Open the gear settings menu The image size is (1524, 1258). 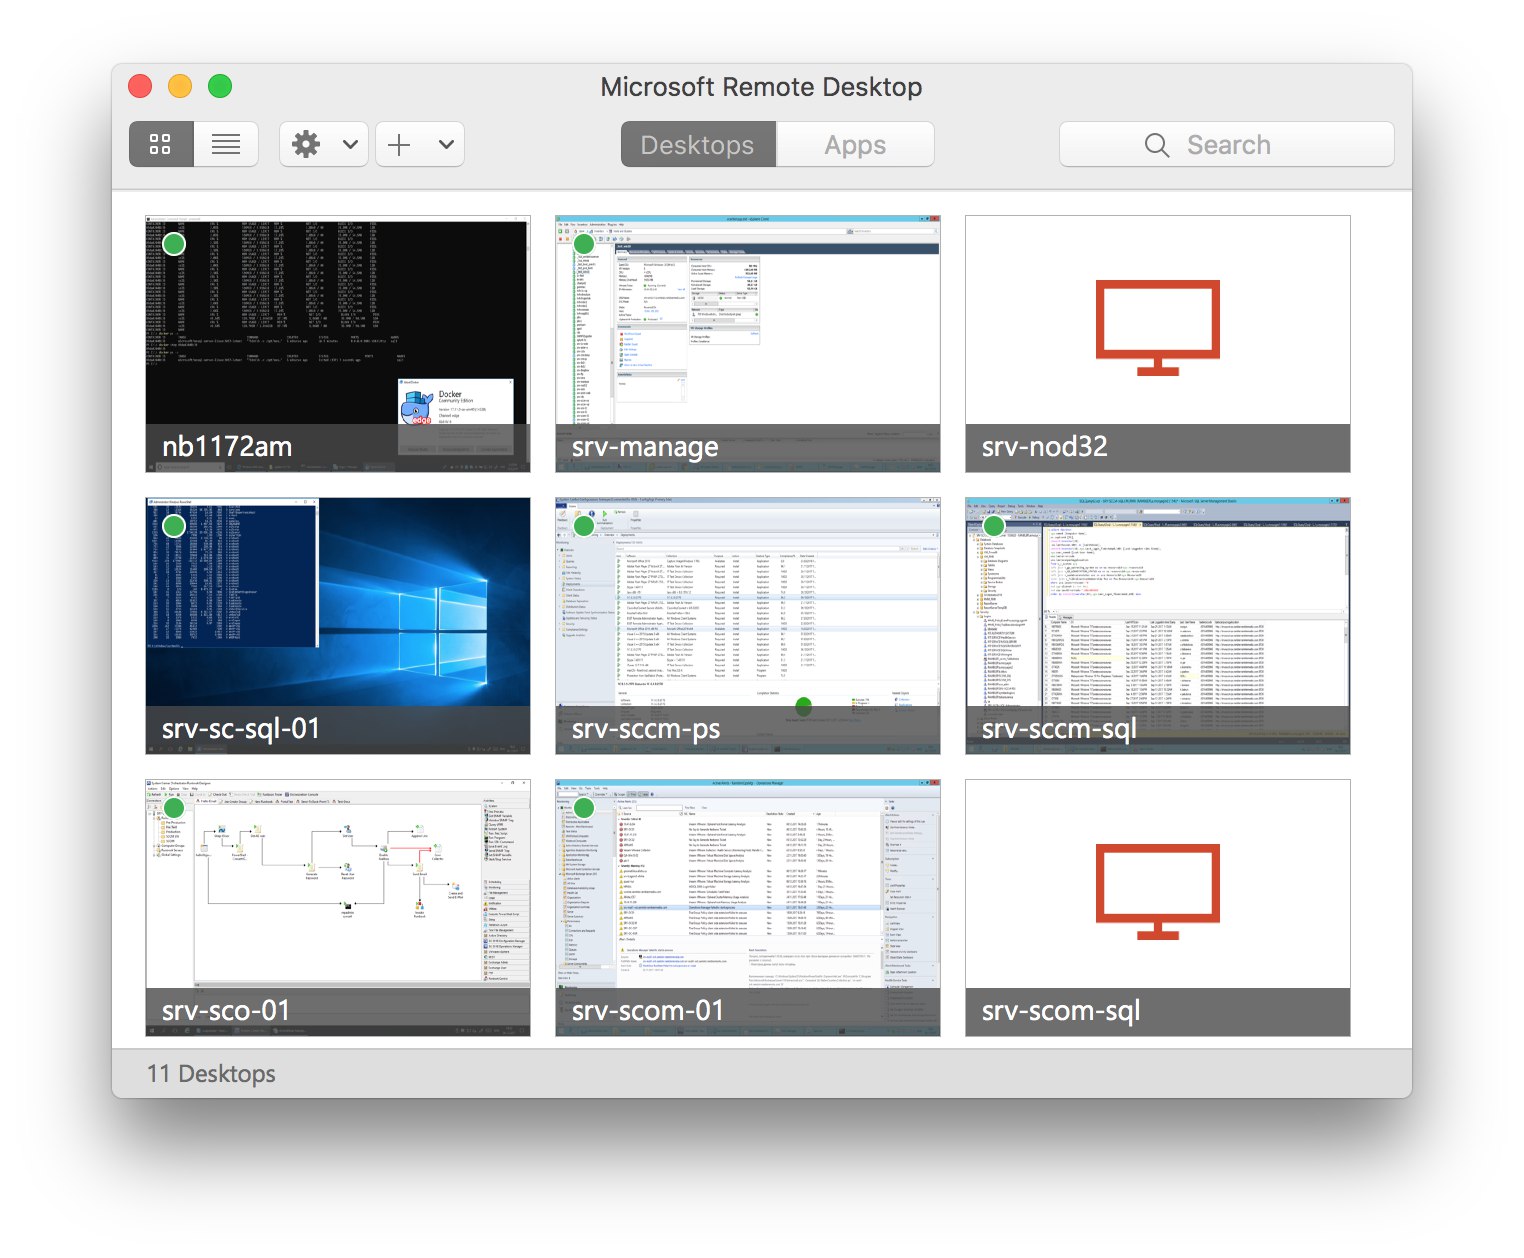click(306, 145)
